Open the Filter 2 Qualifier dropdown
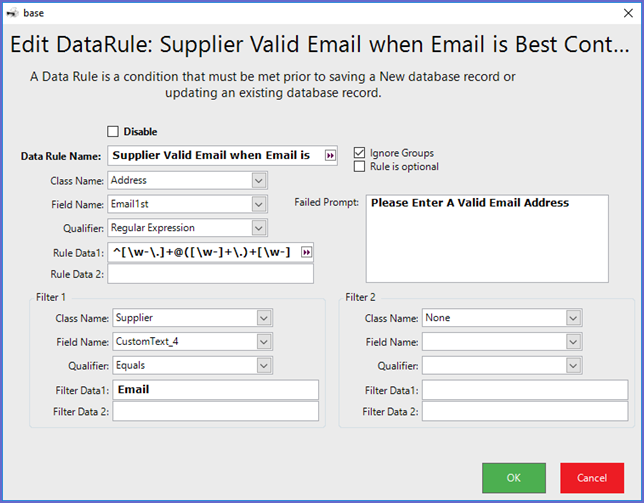The image size is (644, 503). [572, 366]
